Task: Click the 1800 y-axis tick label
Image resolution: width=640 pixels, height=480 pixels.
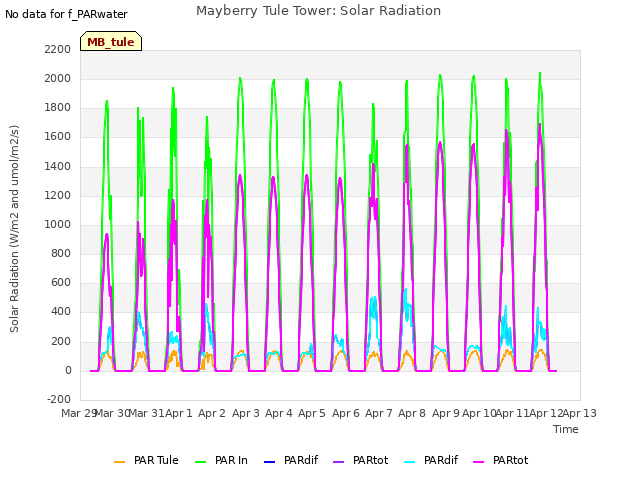Action: click(58, 108)
